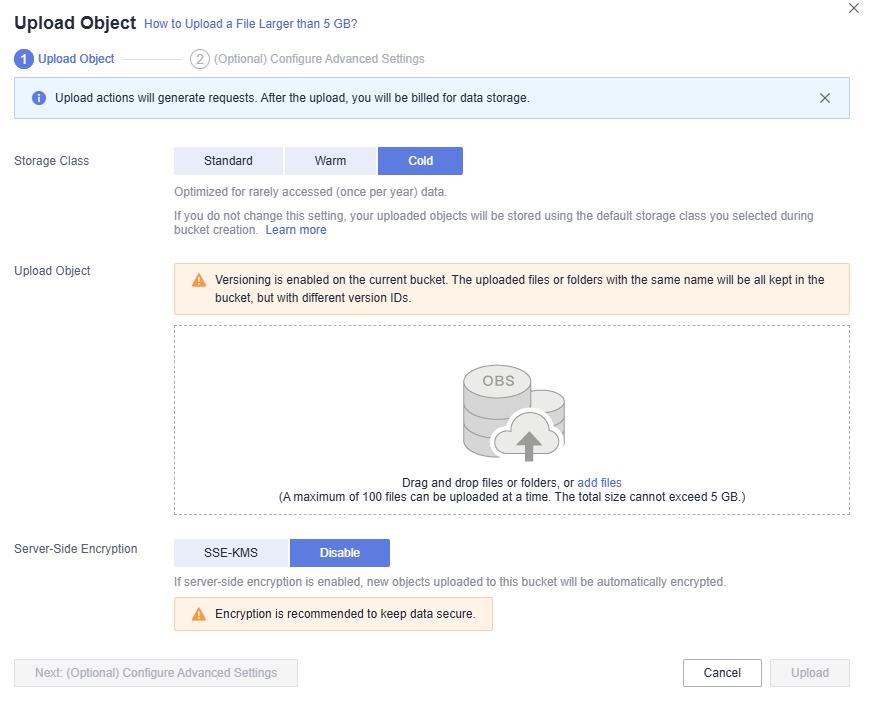Enable SSE-KMS server-side encryption

[x=231, y=553]
